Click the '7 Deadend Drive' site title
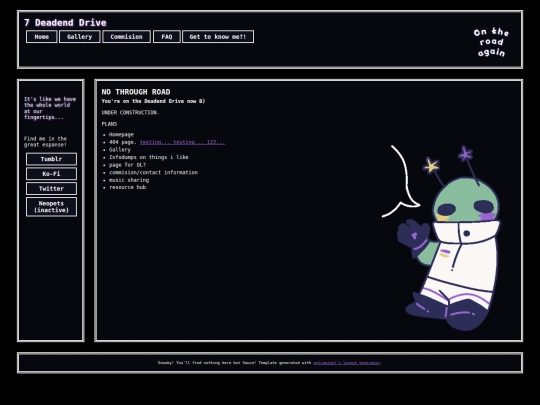Screen dimensions: 540x405 click(x=65, y=23)
